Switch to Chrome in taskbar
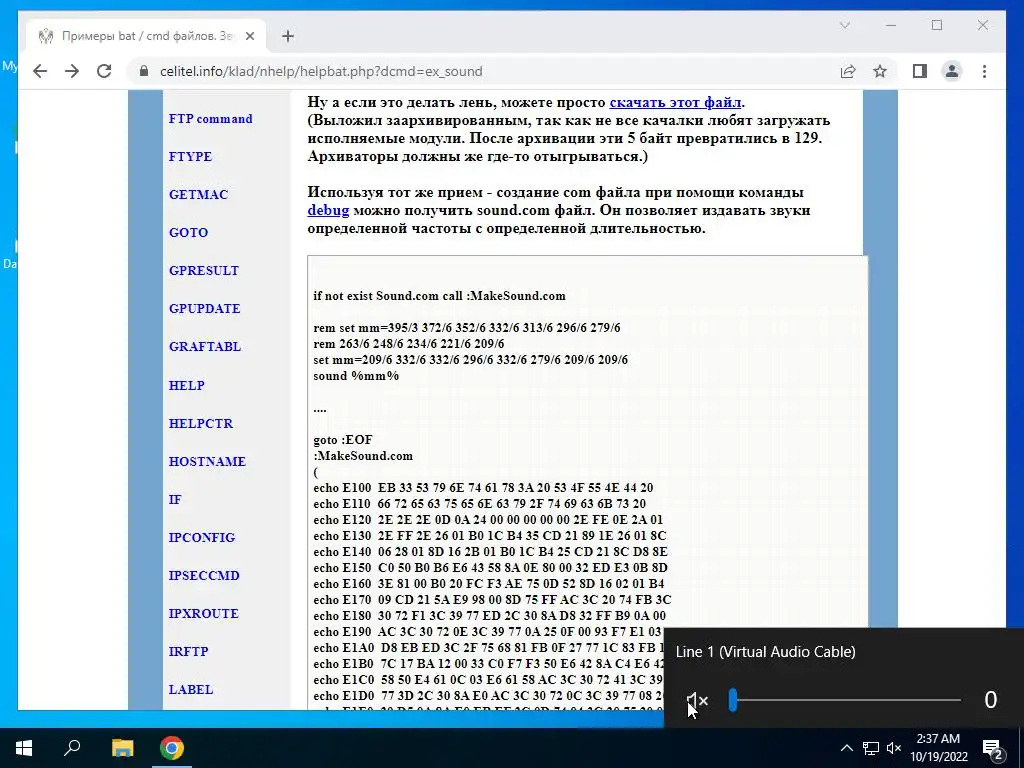This screenshot has width=1024, height=768. point(172,748)
